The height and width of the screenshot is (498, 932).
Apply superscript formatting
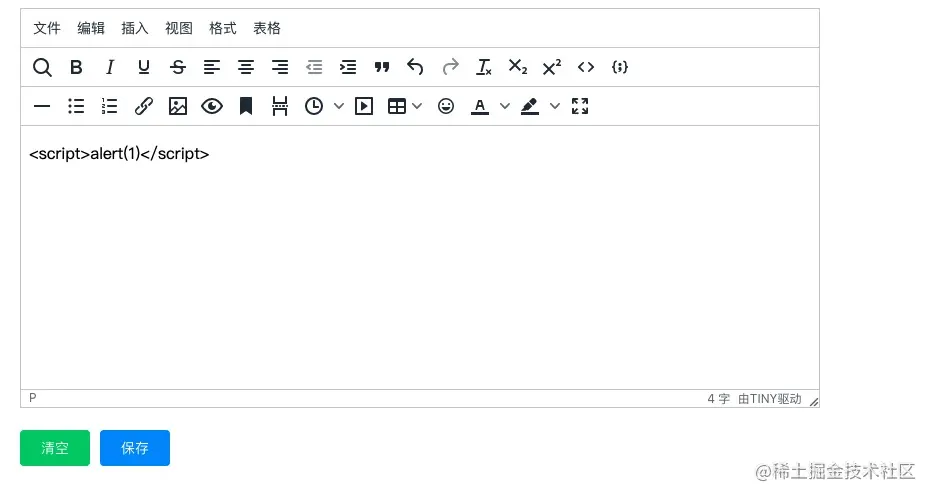552,67
